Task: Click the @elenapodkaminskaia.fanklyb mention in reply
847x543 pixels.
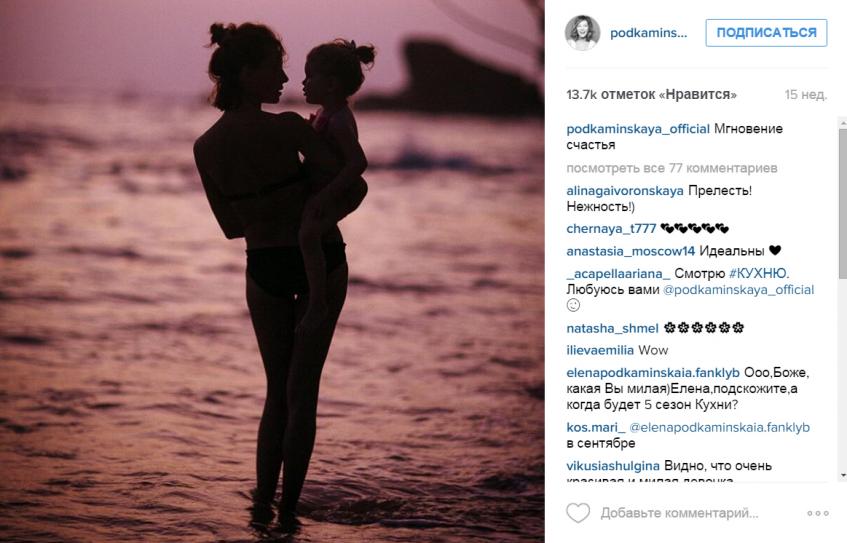Action: click(720, 427)
